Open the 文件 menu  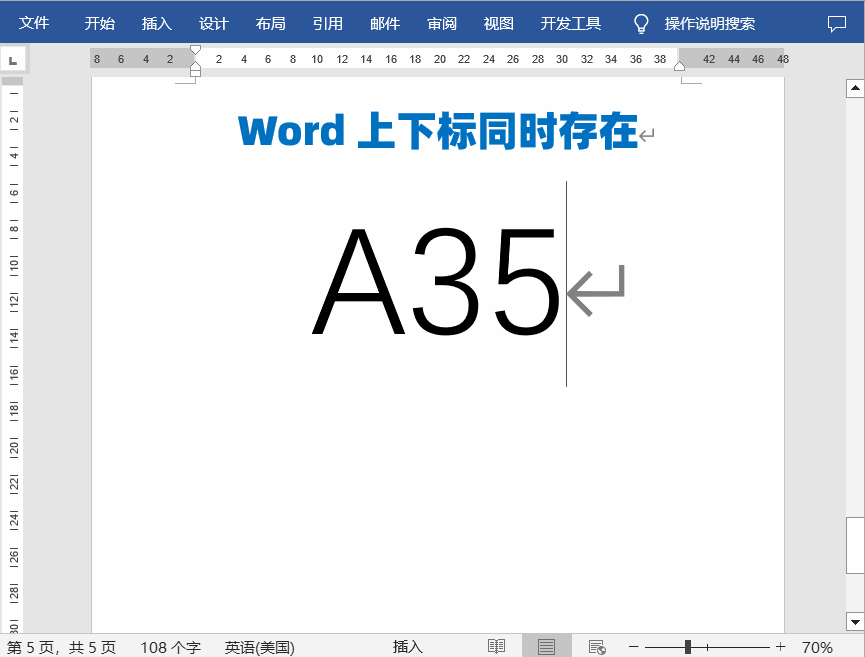(34, 22)
